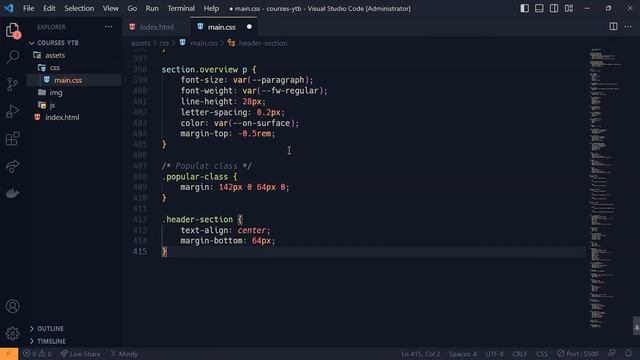Toggle the Primary Side Bar layout icon
The width and height of the screenshot is (640, 360).
524,8
